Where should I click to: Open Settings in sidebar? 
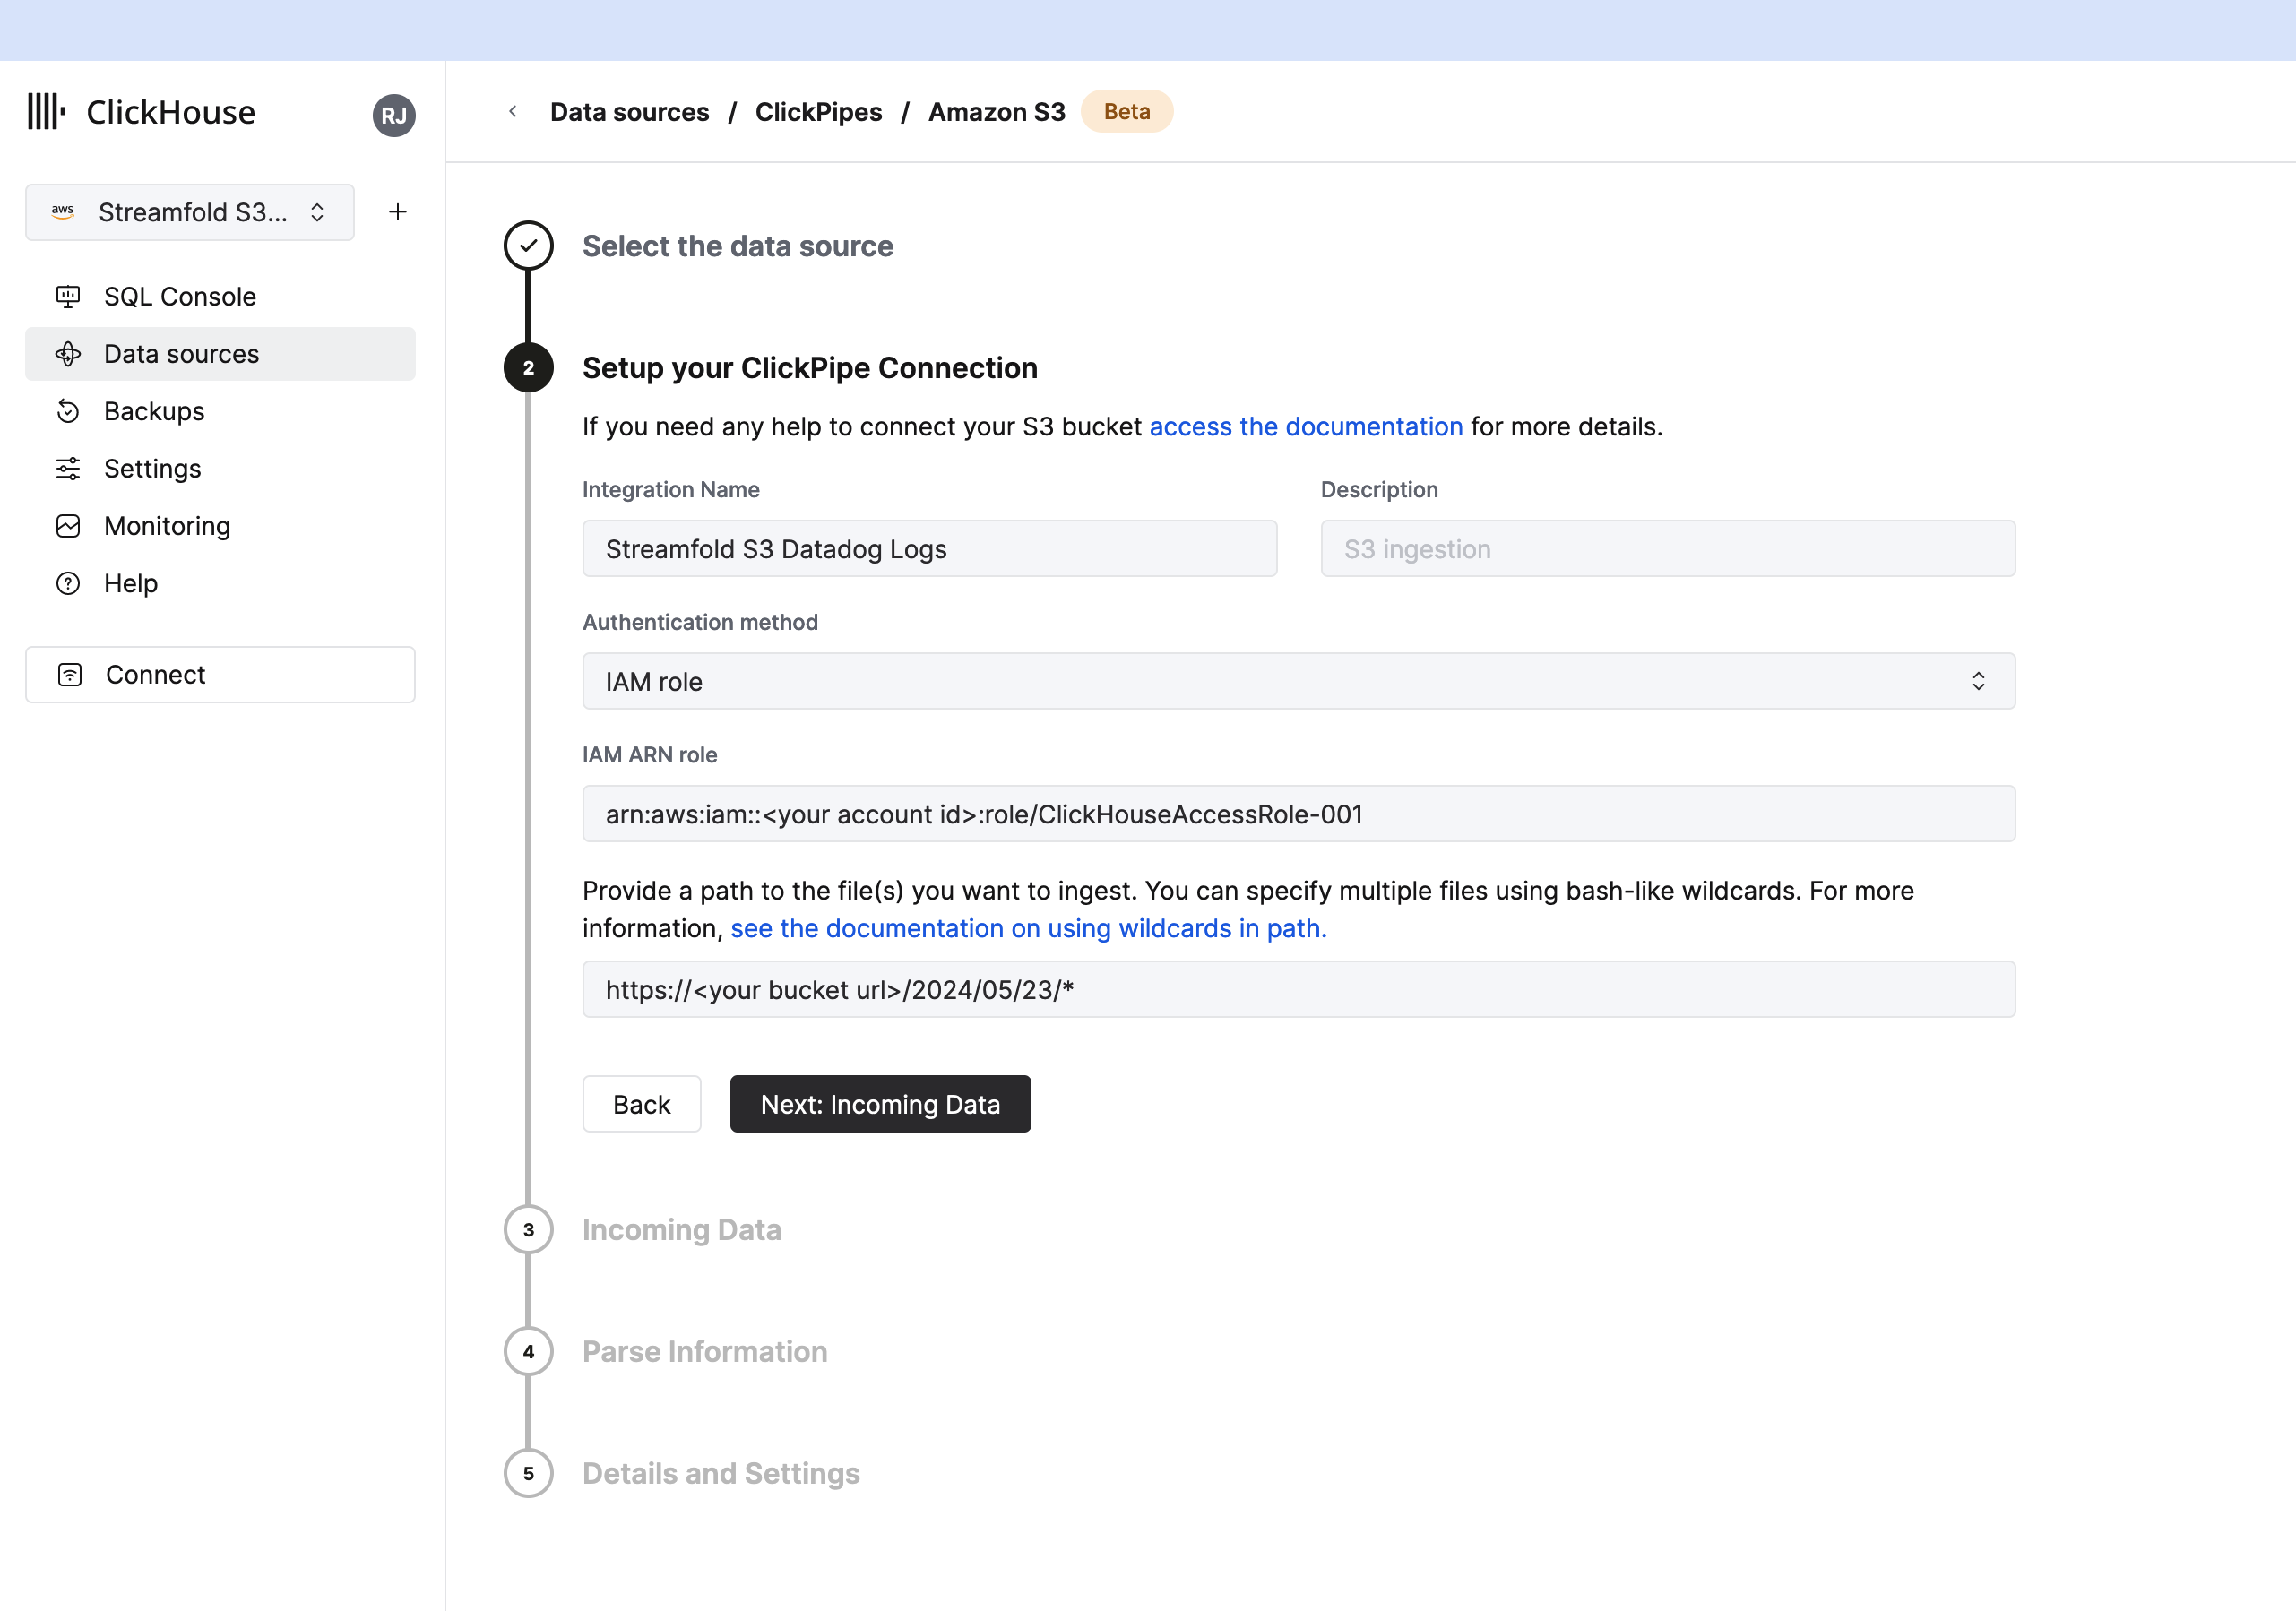coord(220,469)
